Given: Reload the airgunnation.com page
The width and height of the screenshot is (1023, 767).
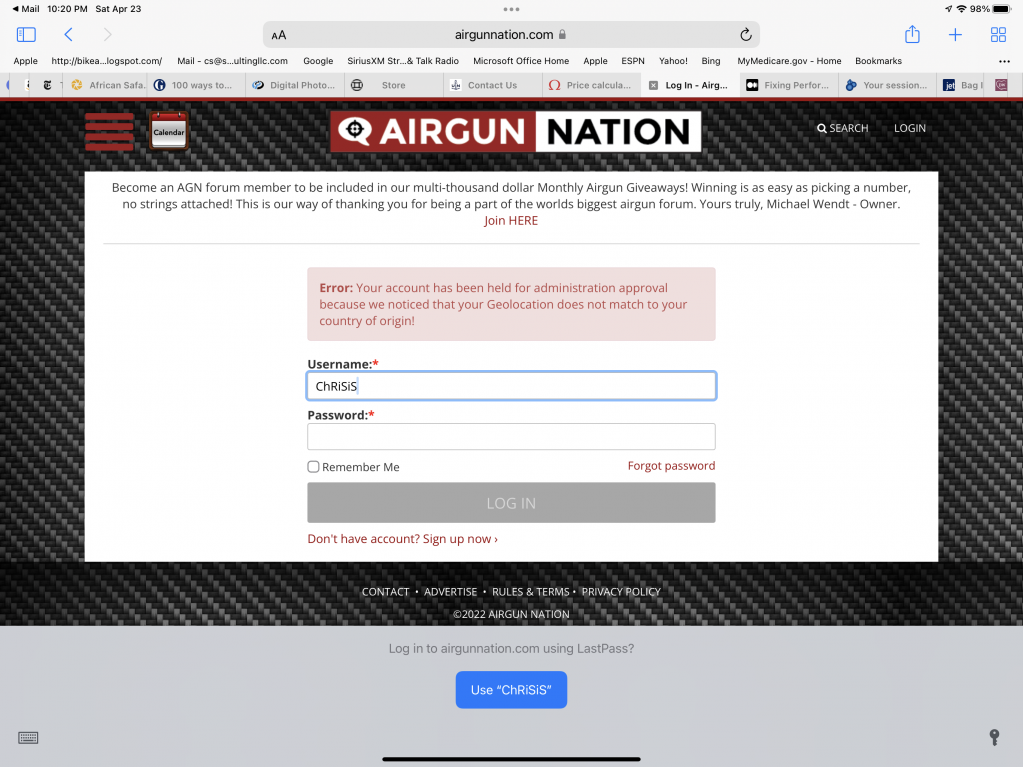Looking at the screenshot, I should click(x=746, y=35).
